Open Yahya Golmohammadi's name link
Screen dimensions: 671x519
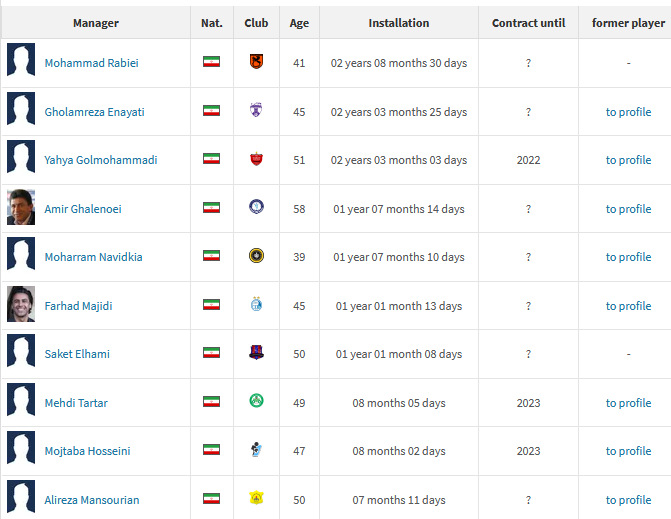pos(100,160)
